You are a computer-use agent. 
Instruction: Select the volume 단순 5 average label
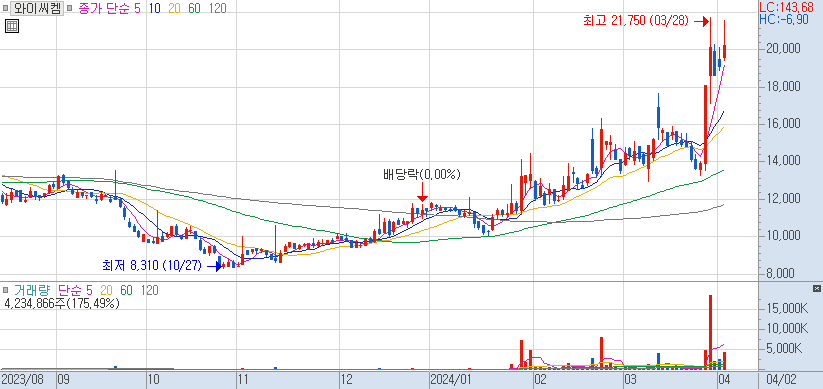tap(76, 290)
